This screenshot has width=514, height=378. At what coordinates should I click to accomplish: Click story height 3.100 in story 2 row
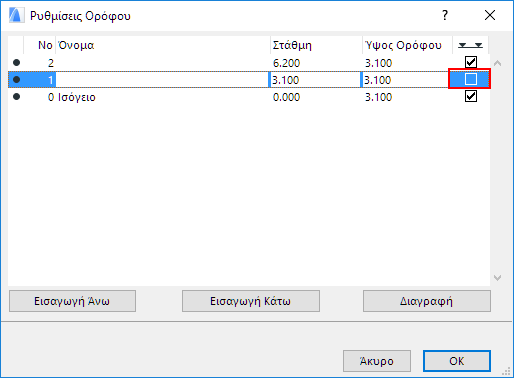[378, 63]
